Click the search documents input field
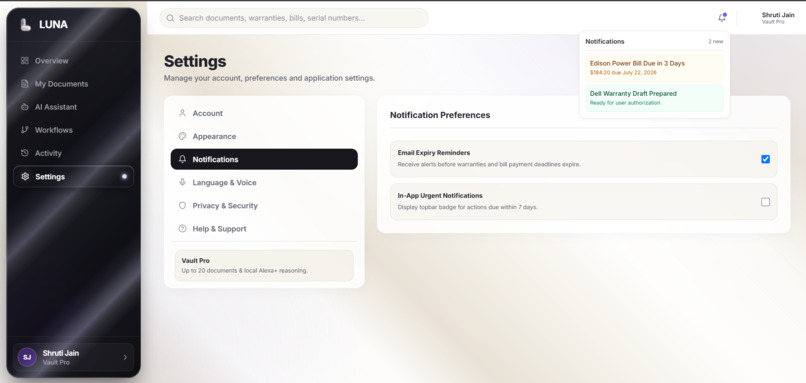 (x=294, y=18)
